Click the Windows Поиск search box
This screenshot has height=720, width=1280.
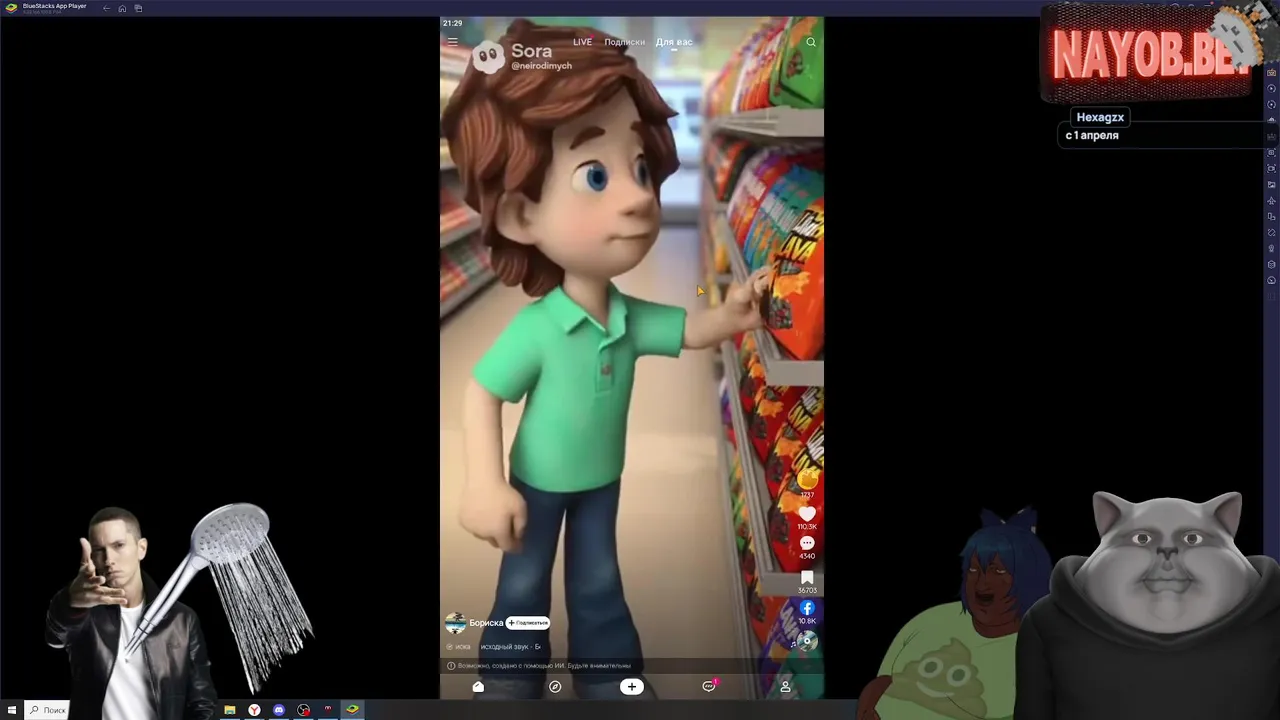click(x=46, y=710)
